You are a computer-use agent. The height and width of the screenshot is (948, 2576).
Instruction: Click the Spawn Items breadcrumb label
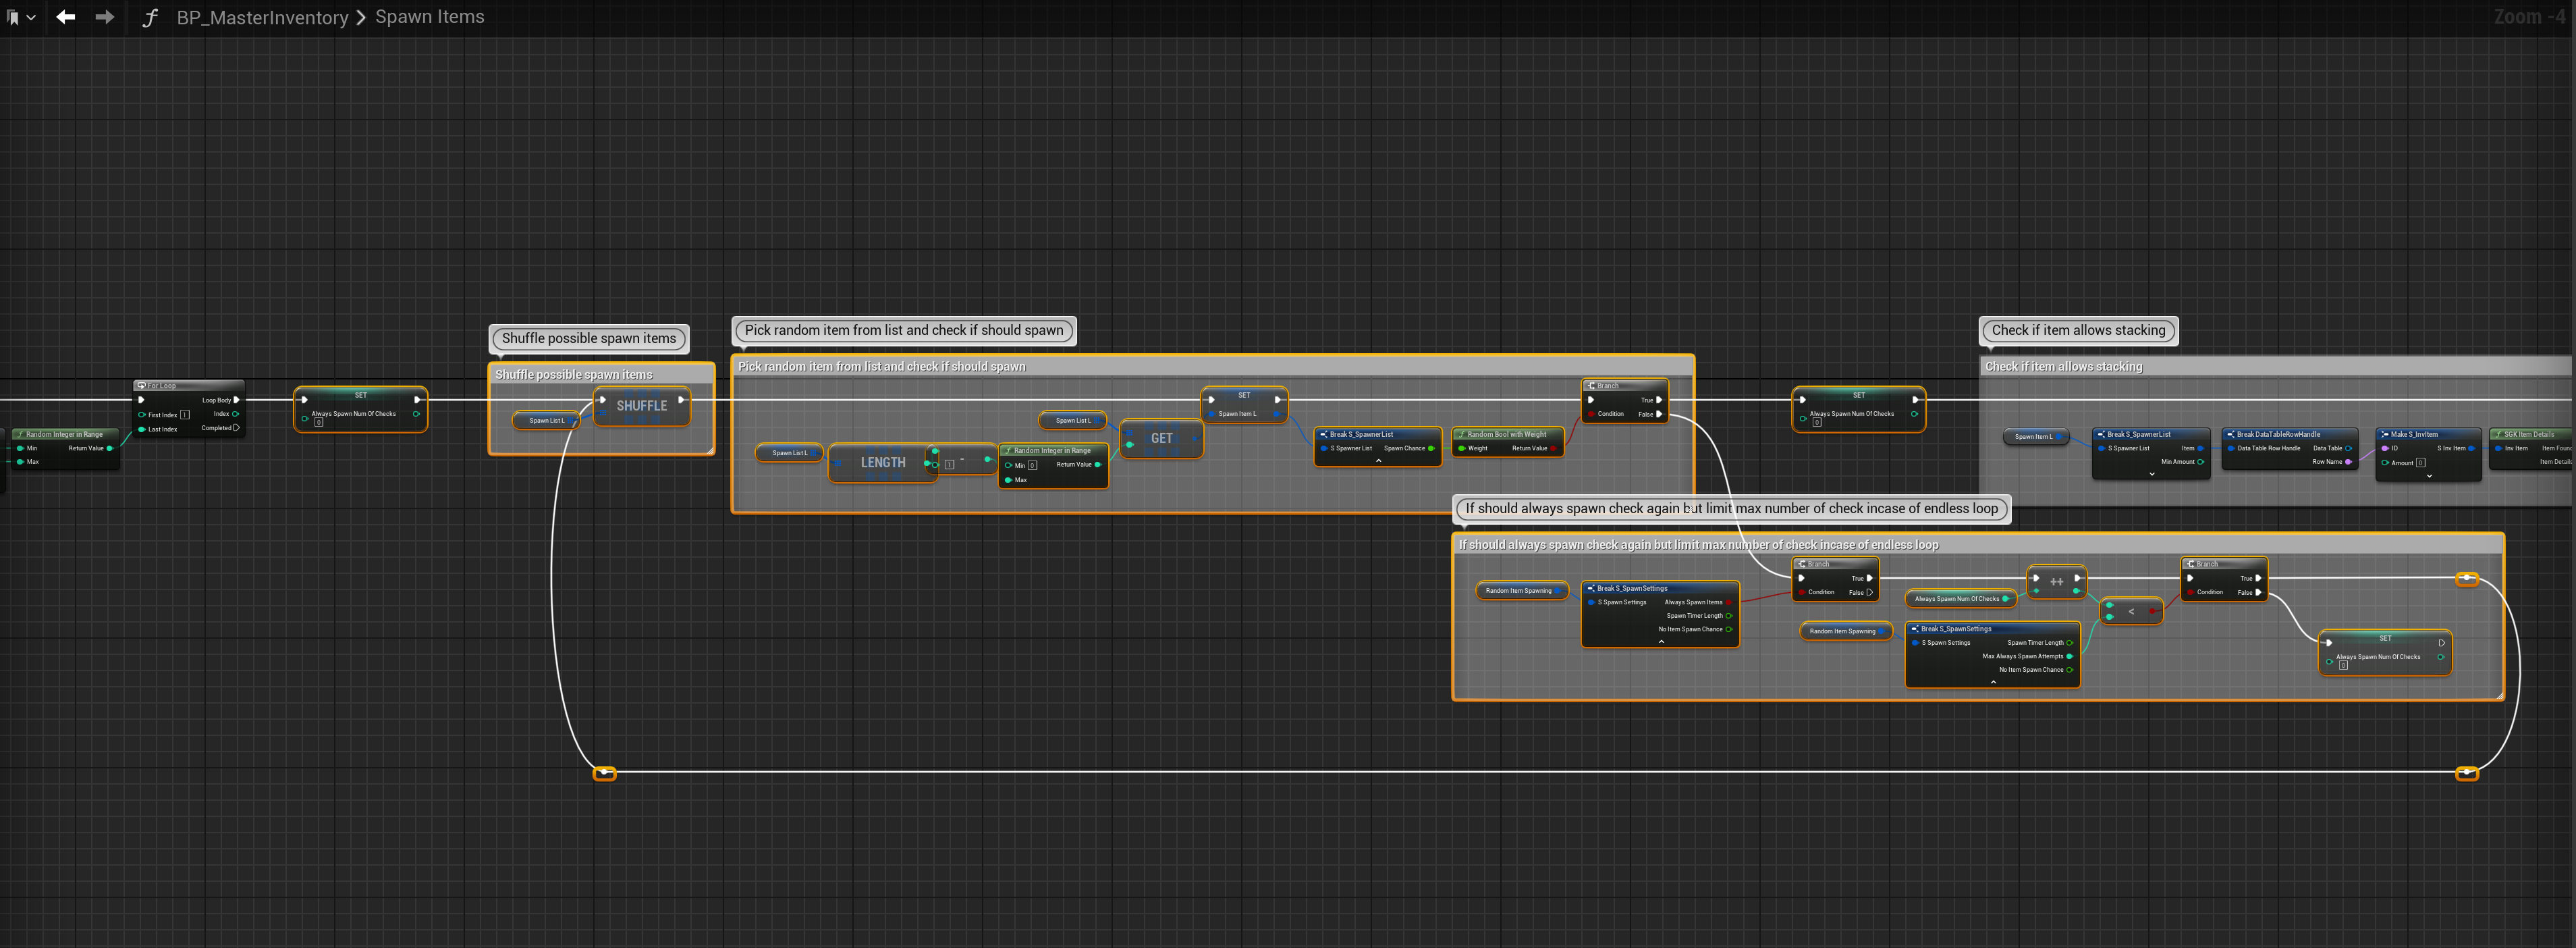pyautogui.click(x=429, y=17)
